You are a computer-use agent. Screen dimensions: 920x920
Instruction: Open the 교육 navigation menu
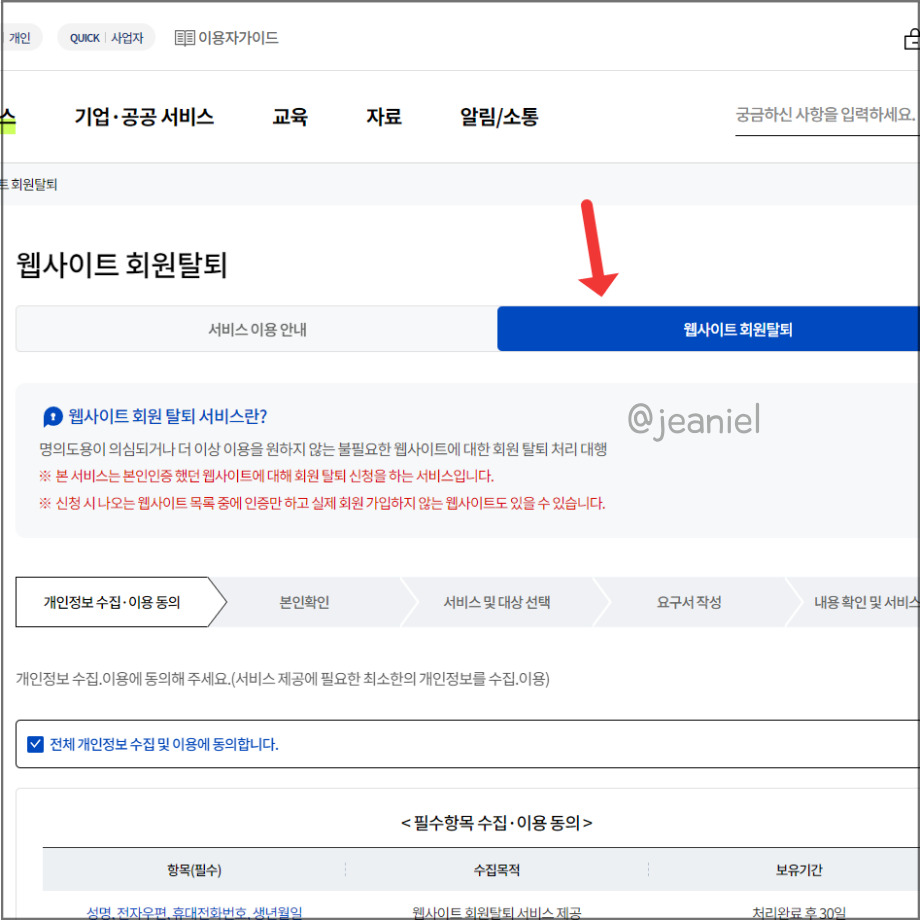tap(289, 116)
